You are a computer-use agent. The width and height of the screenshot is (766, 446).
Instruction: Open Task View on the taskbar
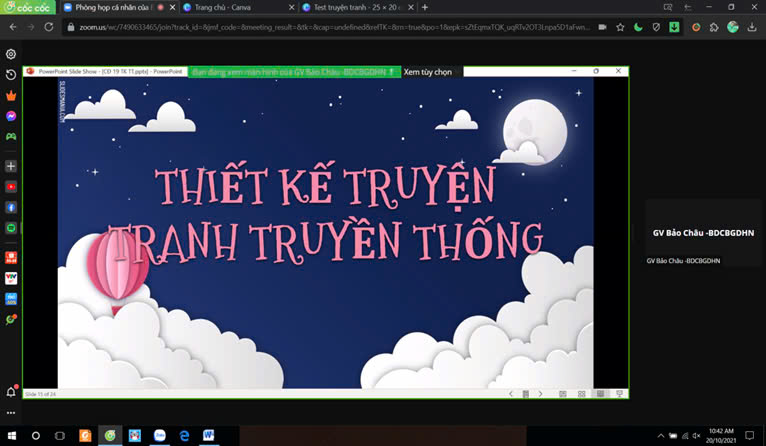click(x=60, y=435)
